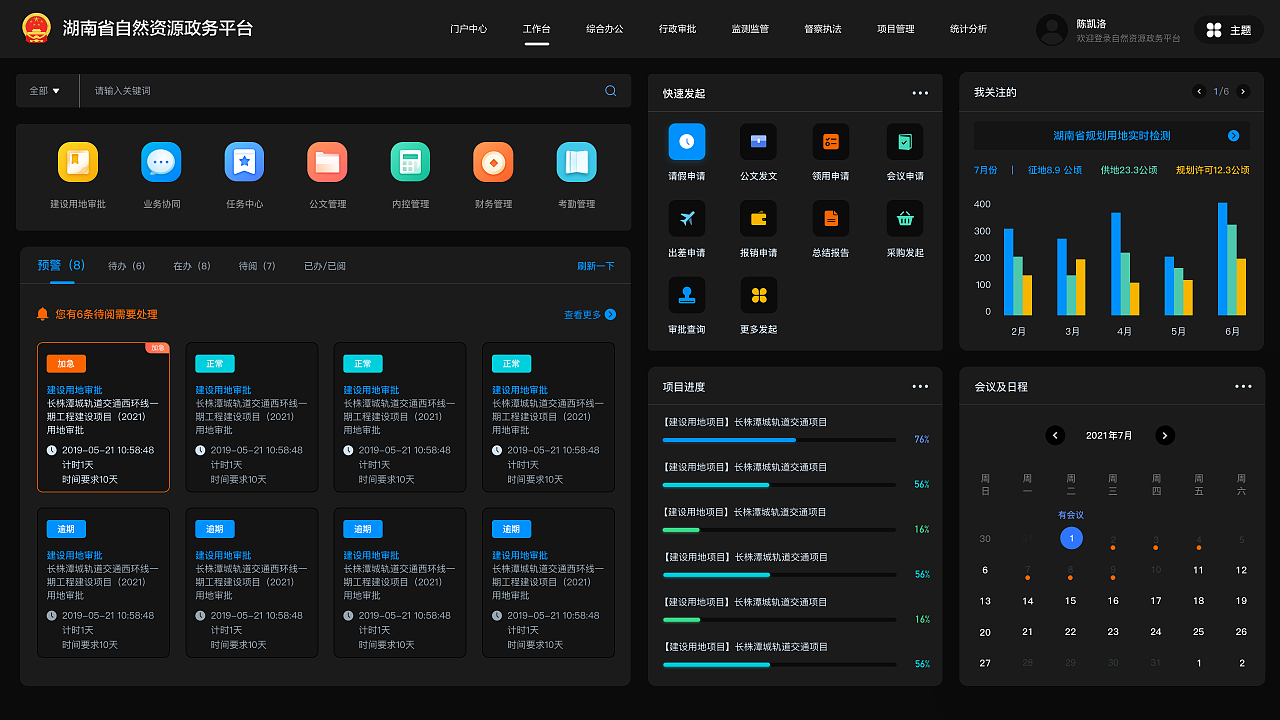Select the 公文发文 document dispatch icon
Viewport: 1280px width, 720px height.
pos(758,141)
